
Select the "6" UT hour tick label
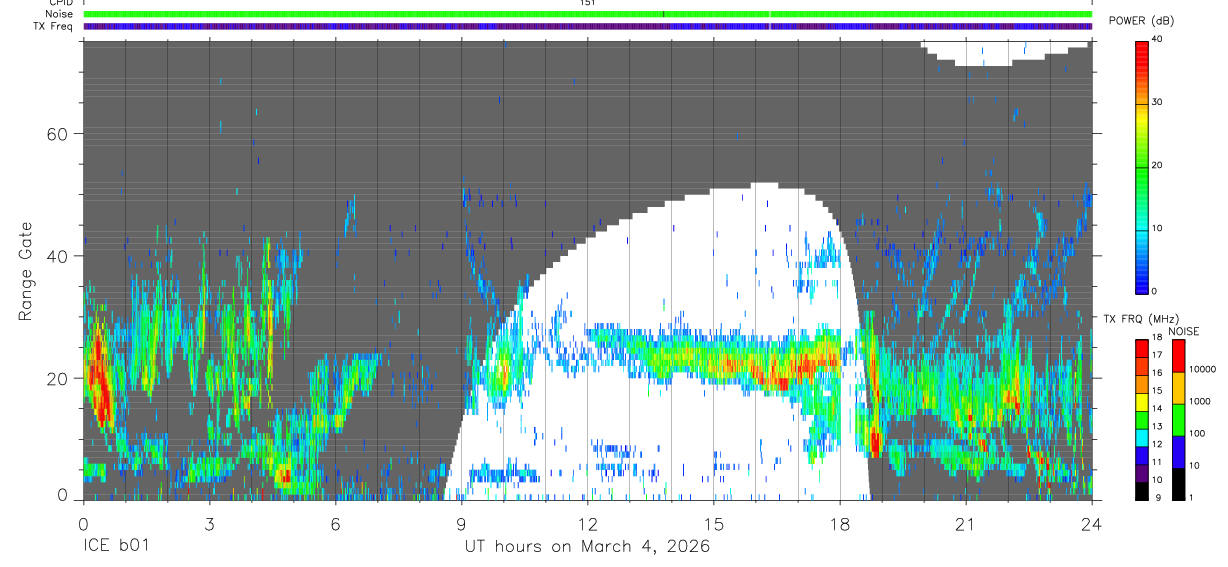[x=336, y=524]
